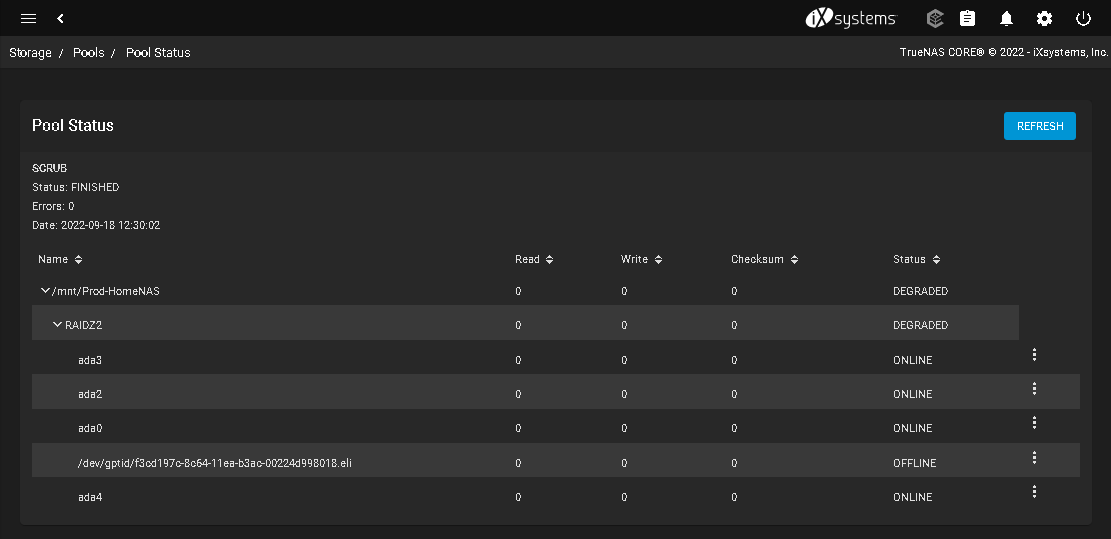Click the back arrow in top bar

point(61,18)
